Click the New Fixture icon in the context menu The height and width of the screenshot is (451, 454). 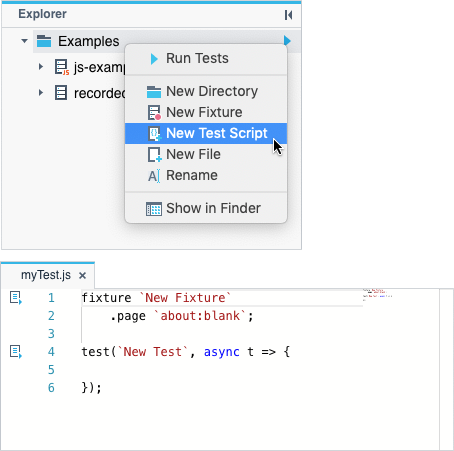click(154, 113)
